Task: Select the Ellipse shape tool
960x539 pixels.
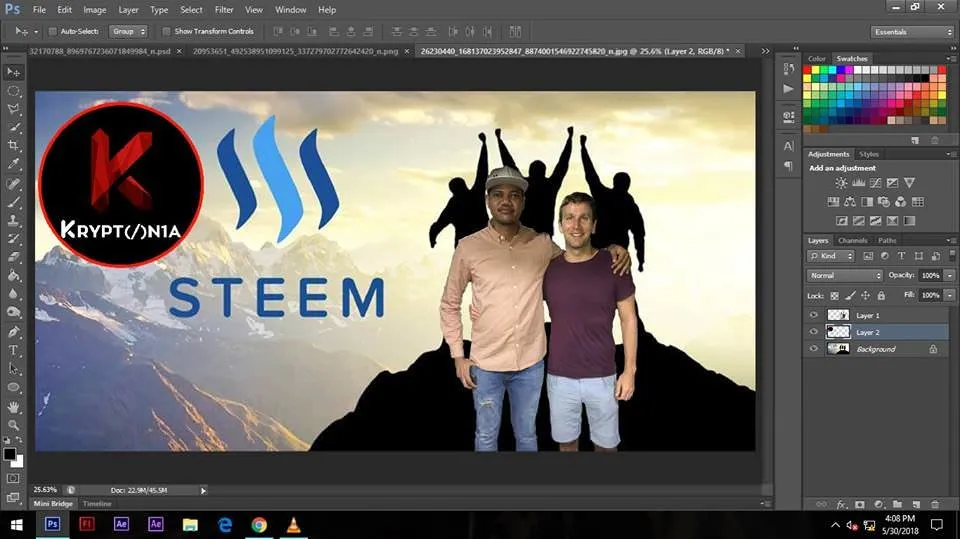Action: pos(13,388)
